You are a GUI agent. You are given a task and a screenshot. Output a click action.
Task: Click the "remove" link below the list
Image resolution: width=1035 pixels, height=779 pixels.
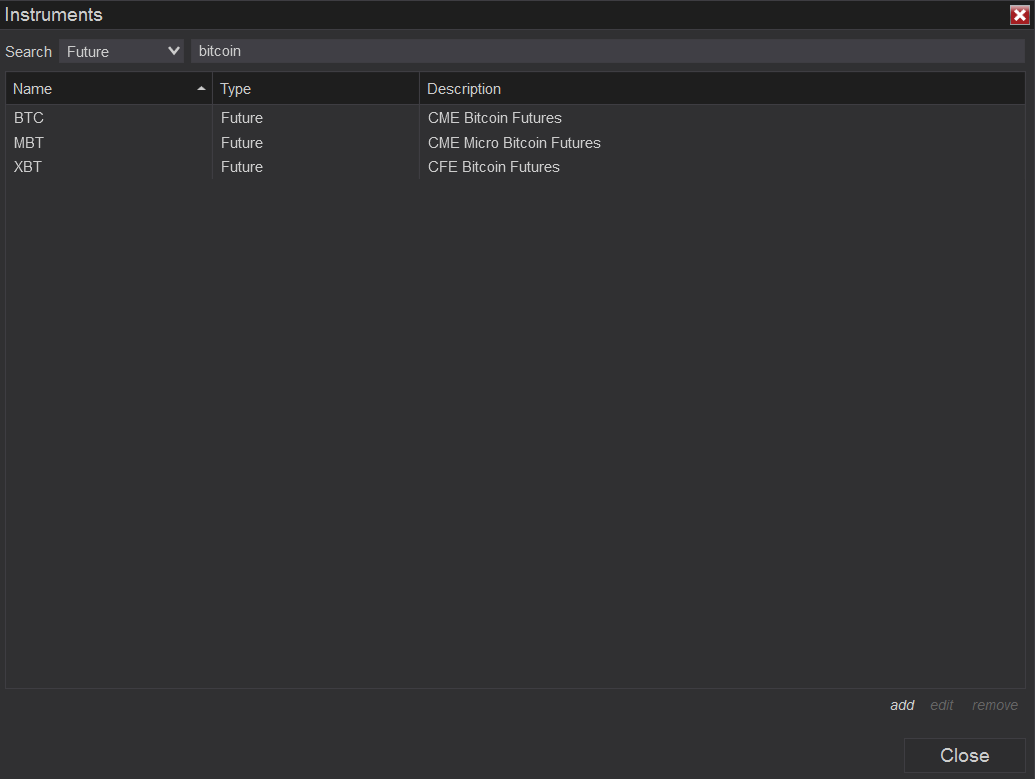[x=995, y=705]
